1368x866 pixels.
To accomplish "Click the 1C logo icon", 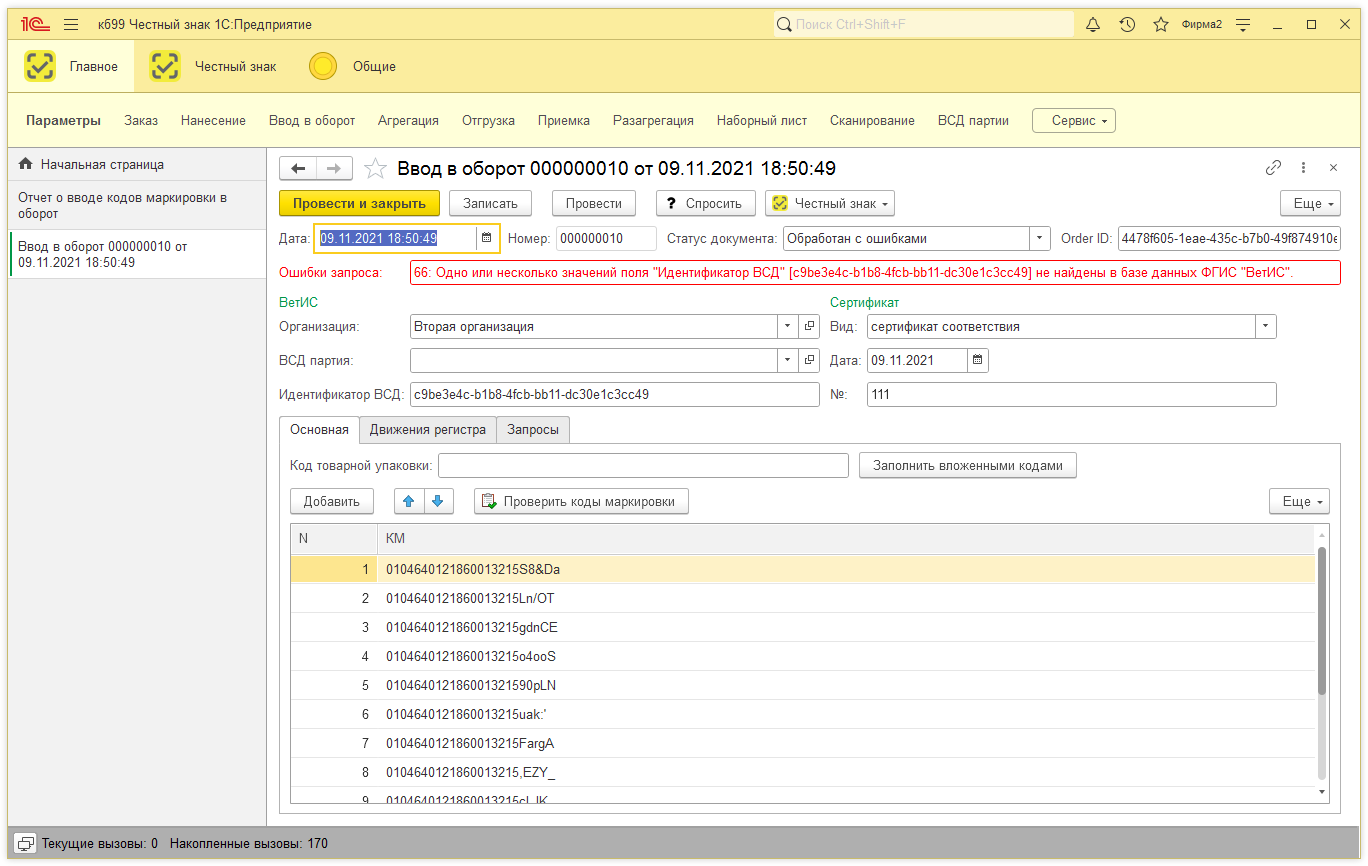I will (x=36, y=24).
